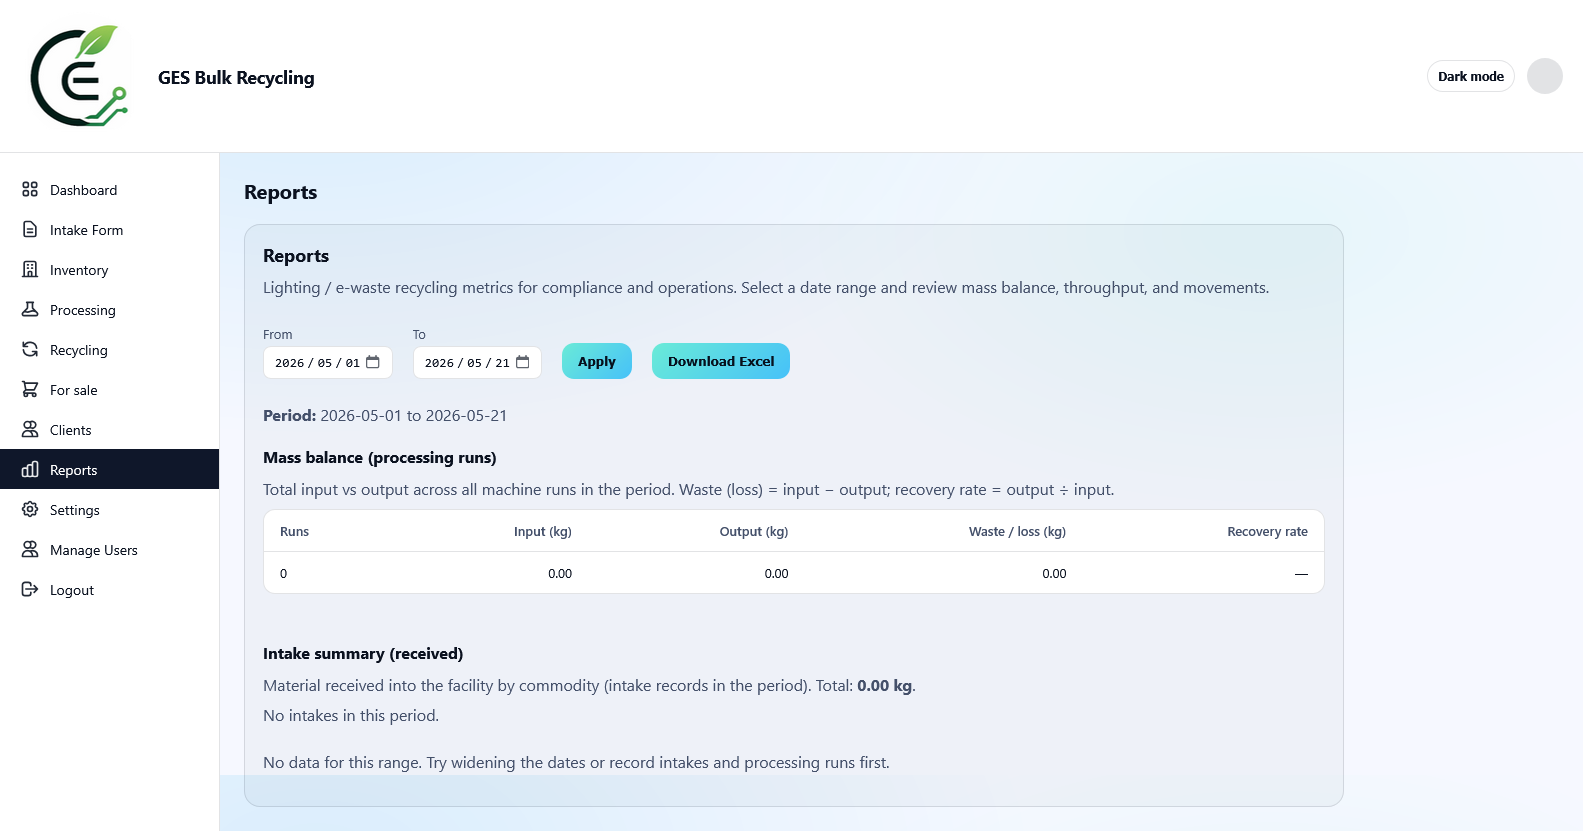
Task: Apply the selected date range
Action: click(596, 361)
